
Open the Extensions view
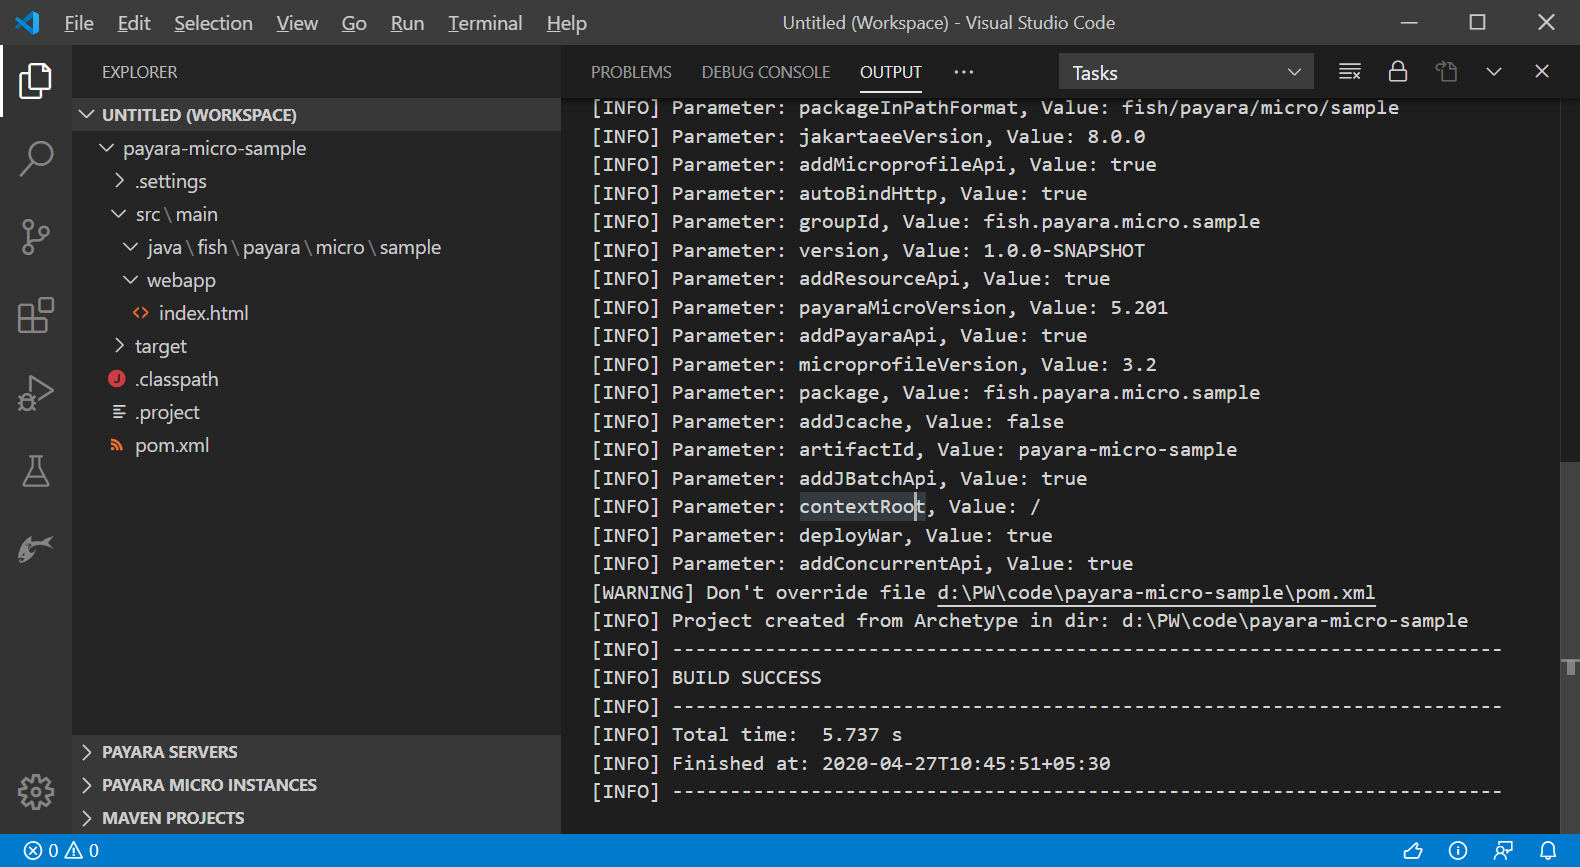(36, 315)
